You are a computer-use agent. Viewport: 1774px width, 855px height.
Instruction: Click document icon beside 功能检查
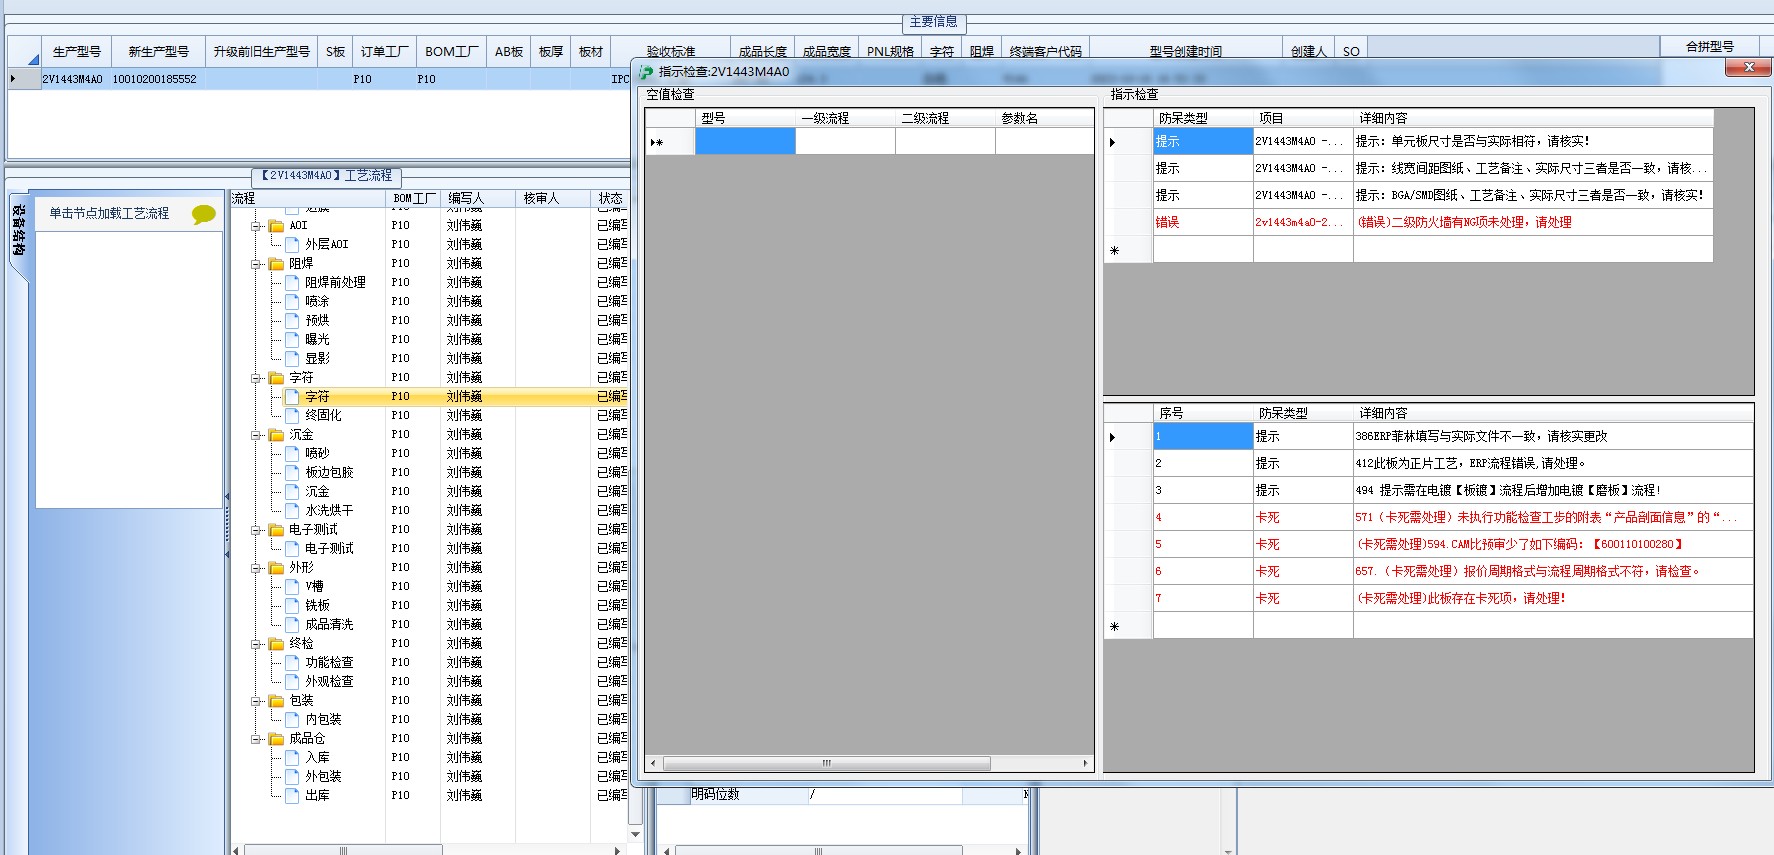coord(293,662)
